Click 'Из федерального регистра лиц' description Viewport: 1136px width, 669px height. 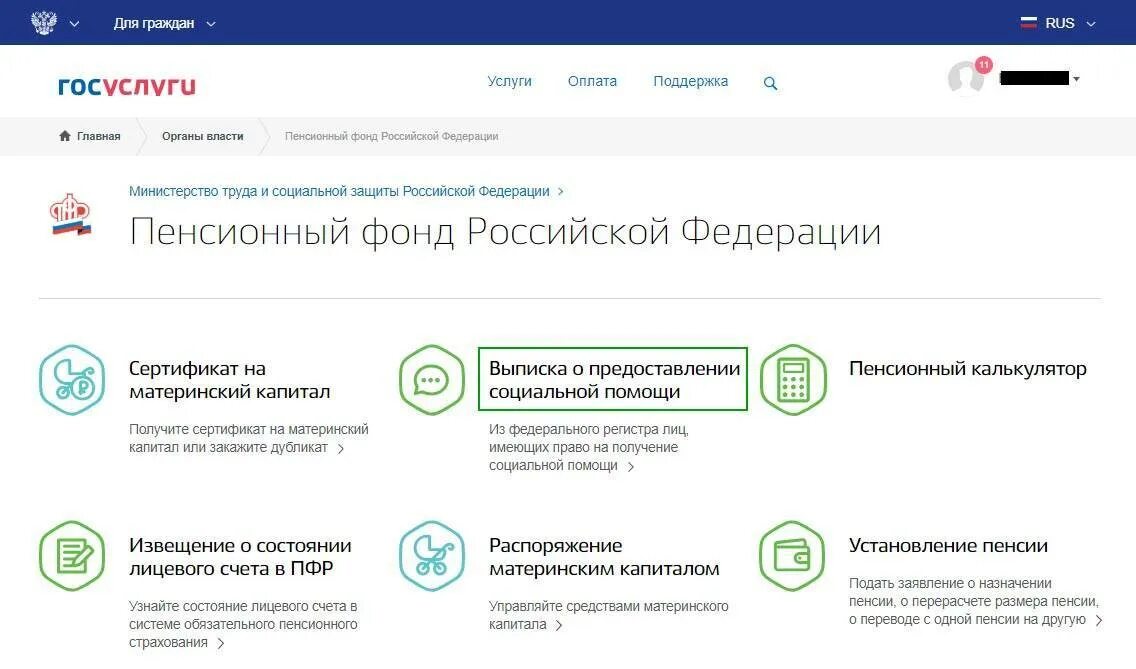(588, 447)
